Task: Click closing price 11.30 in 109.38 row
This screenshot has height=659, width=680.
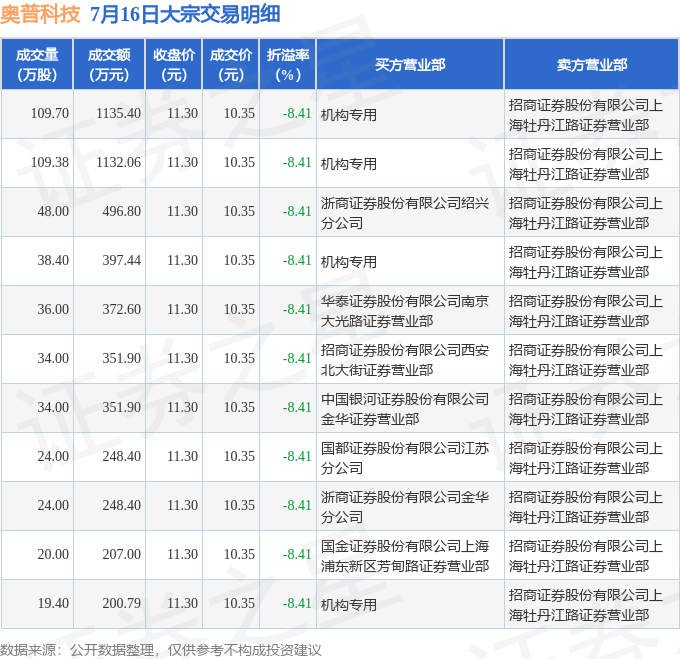Action: (183, 163)
